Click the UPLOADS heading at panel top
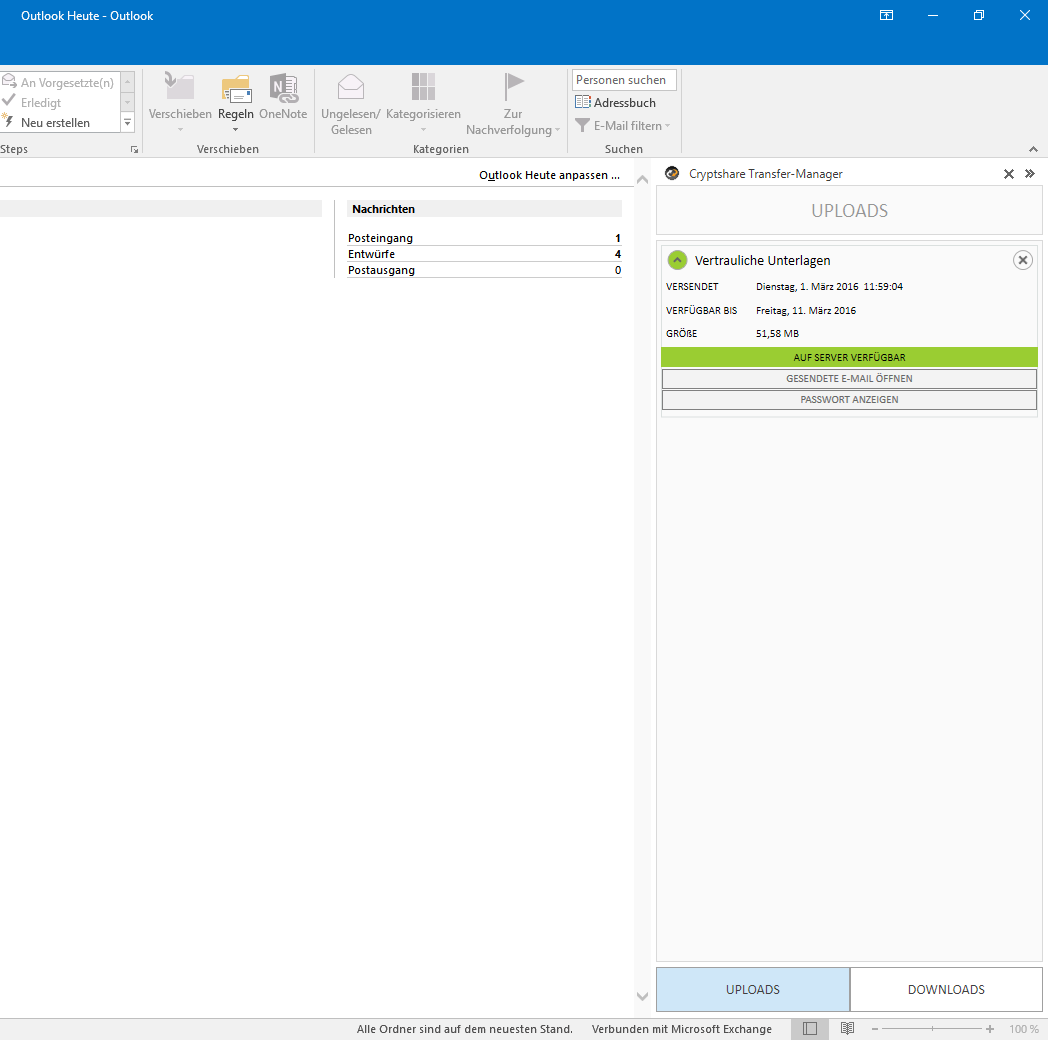The width and height of the screenshot is (1048, 1040). (x=849, y=211)
